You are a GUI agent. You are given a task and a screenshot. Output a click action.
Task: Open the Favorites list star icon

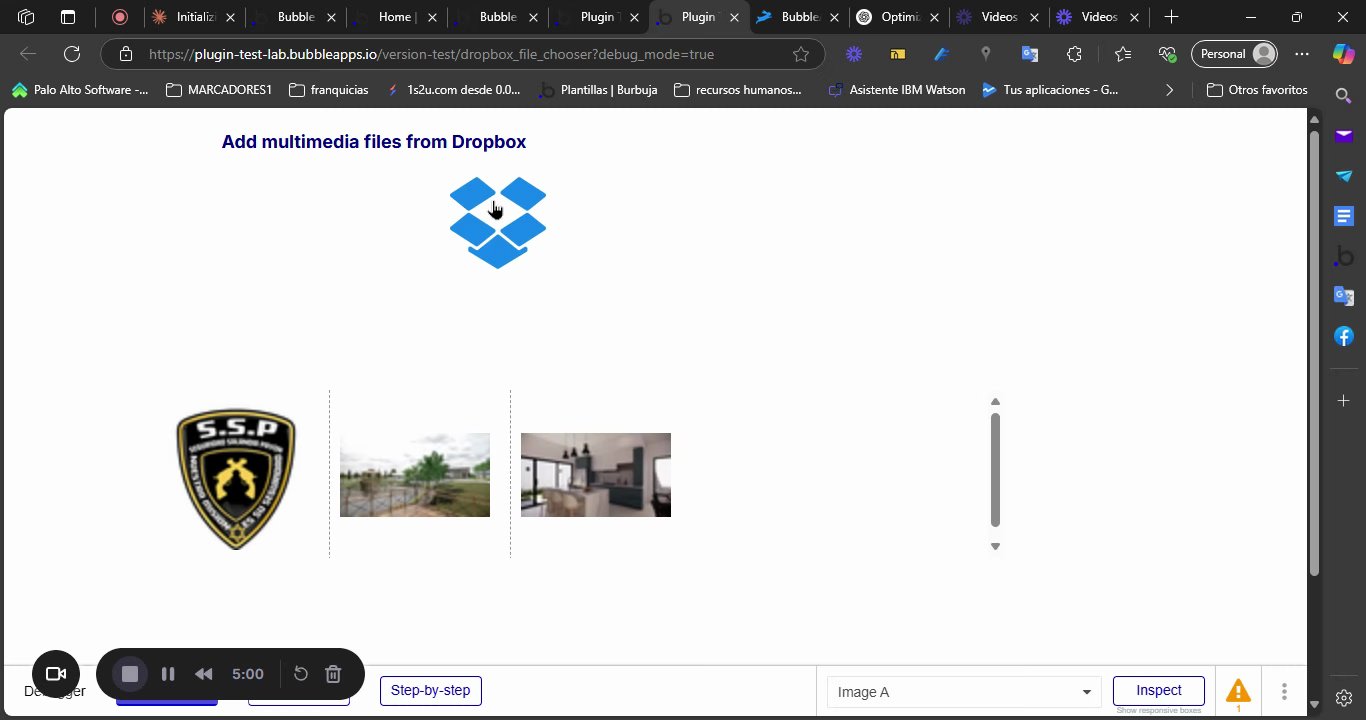coord(1122,54)
